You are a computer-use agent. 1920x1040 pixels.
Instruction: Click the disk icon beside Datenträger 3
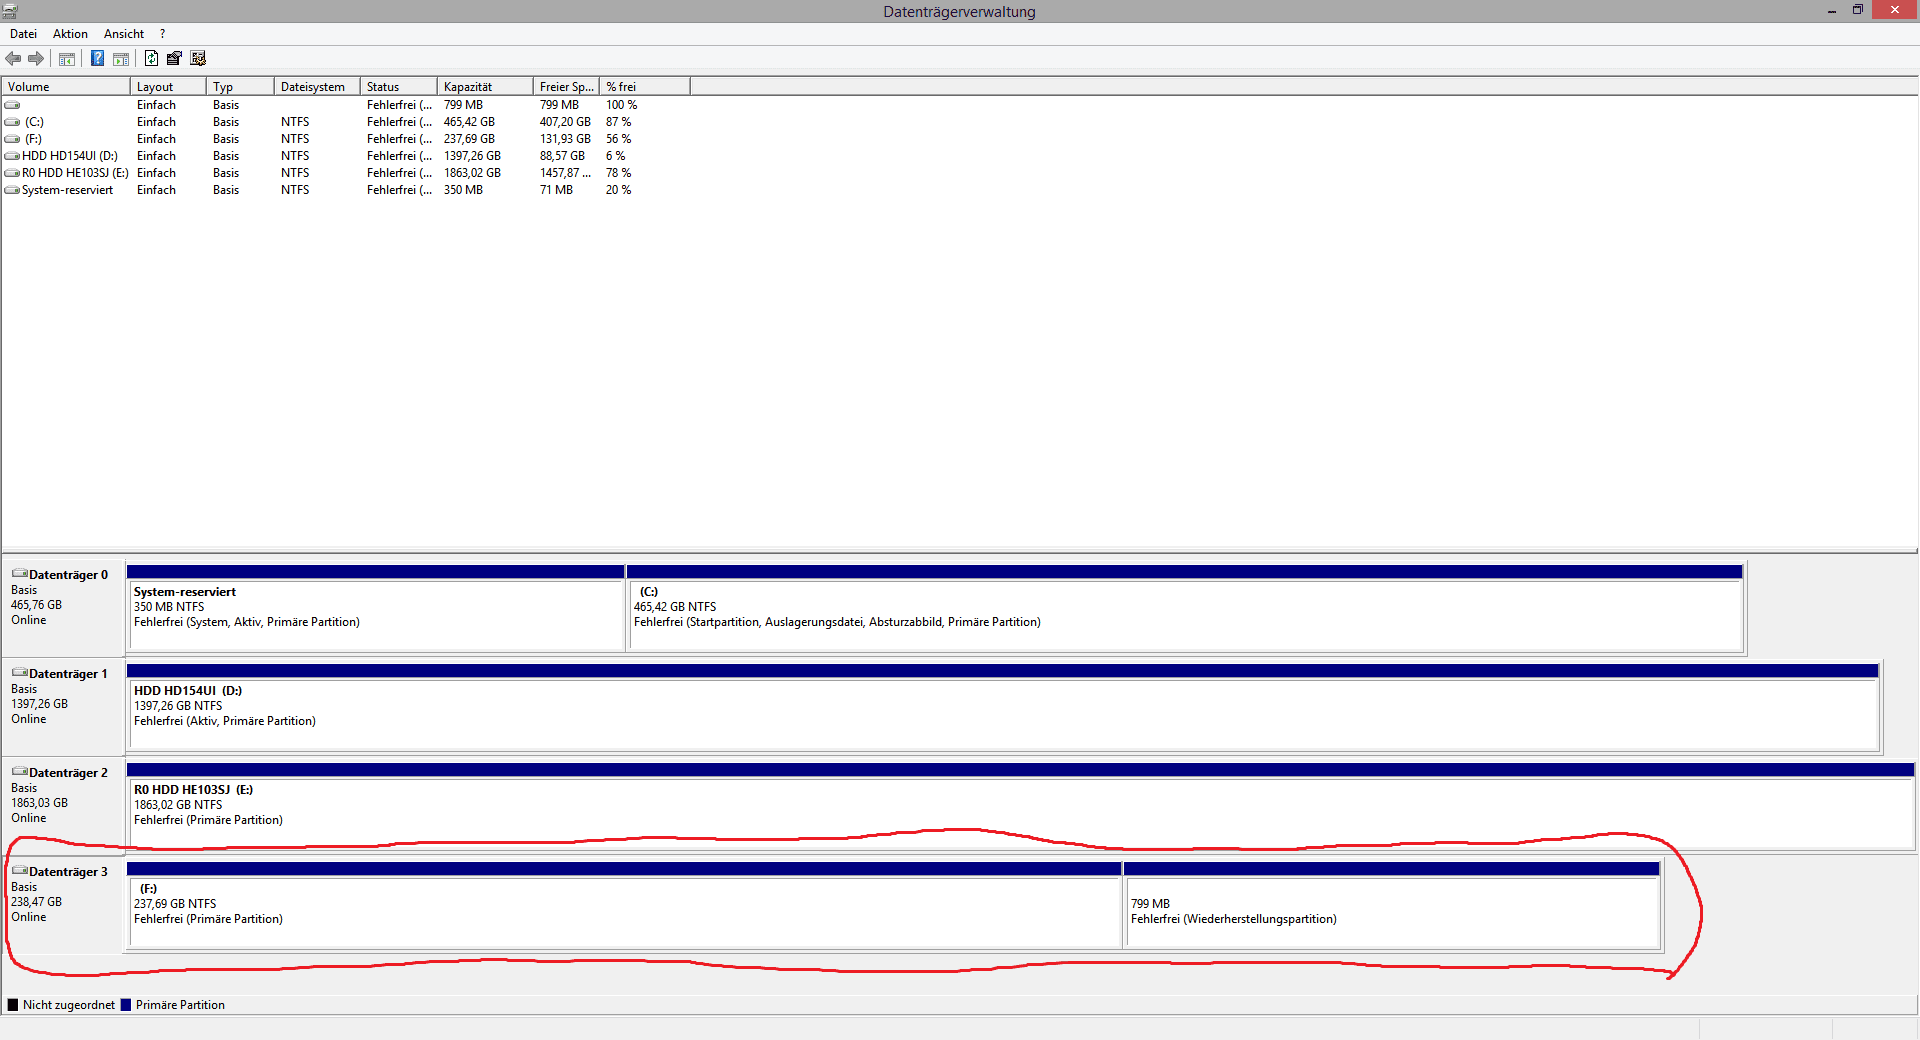click(x=19, y=871)
